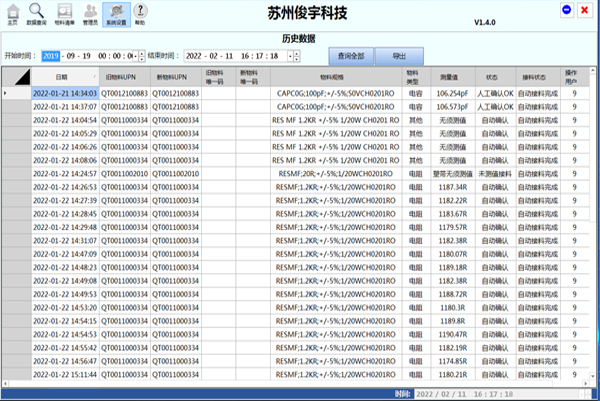
Task: Open the 物料清单 toolbar icon
Action: [x=65, y=15]
